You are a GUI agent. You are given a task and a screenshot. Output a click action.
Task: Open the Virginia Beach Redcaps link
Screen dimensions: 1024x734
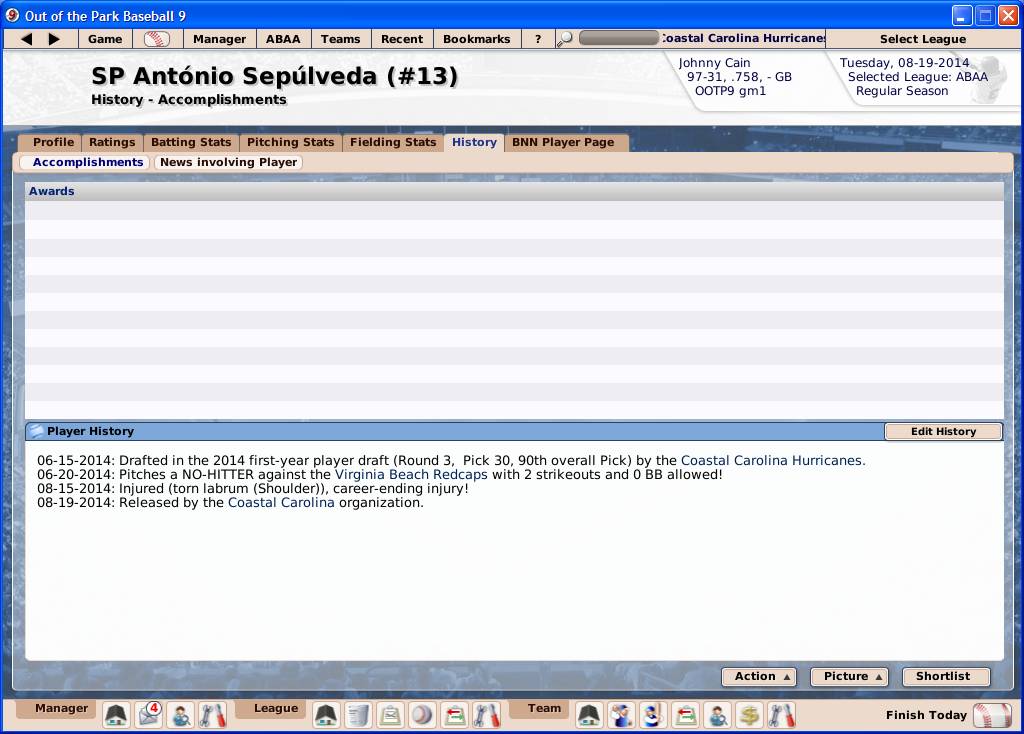(x=411, y=475)
